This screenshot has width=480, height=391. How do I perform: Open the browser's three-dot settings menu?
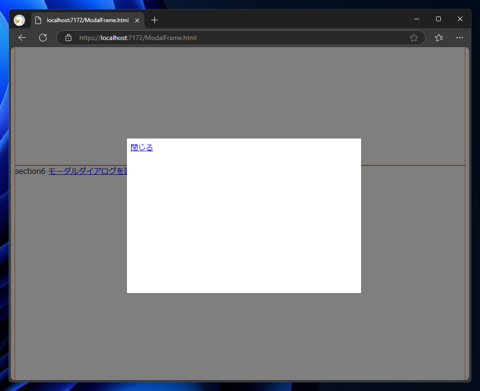460,38
